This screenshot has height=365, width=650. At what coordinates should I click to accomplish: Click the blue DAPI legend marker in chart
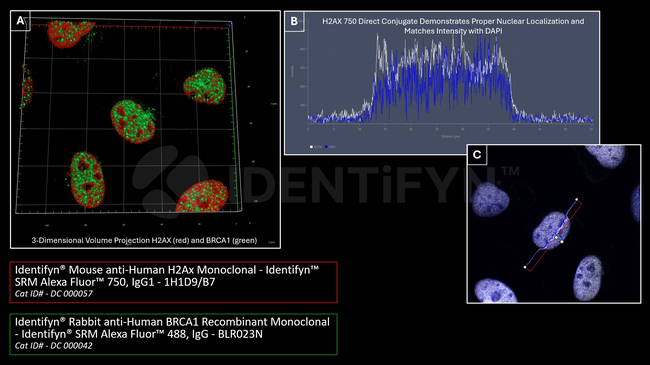[x=327, y=147]
